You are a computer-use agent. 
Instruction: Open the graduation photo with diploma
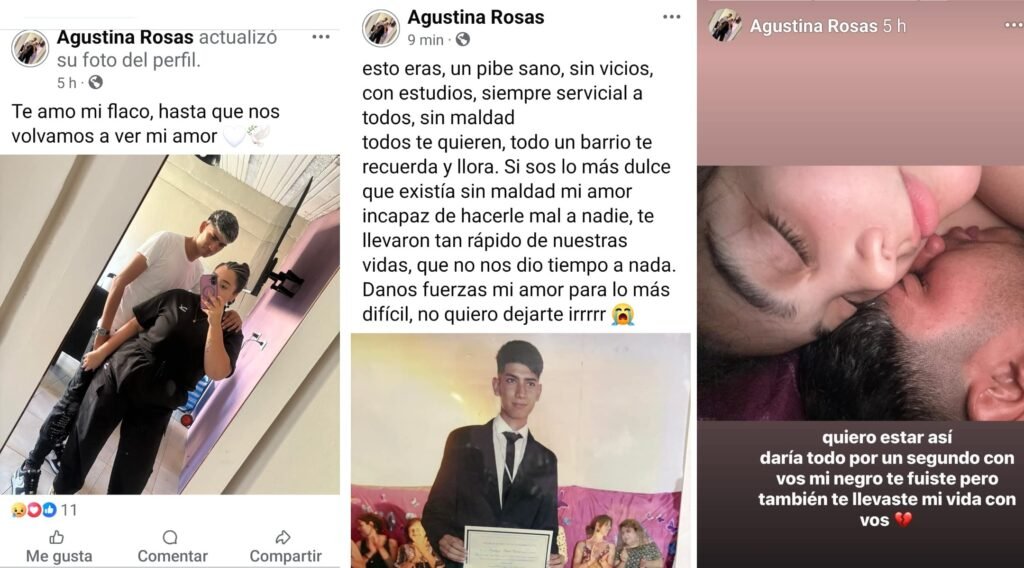(x=520, y=450)
